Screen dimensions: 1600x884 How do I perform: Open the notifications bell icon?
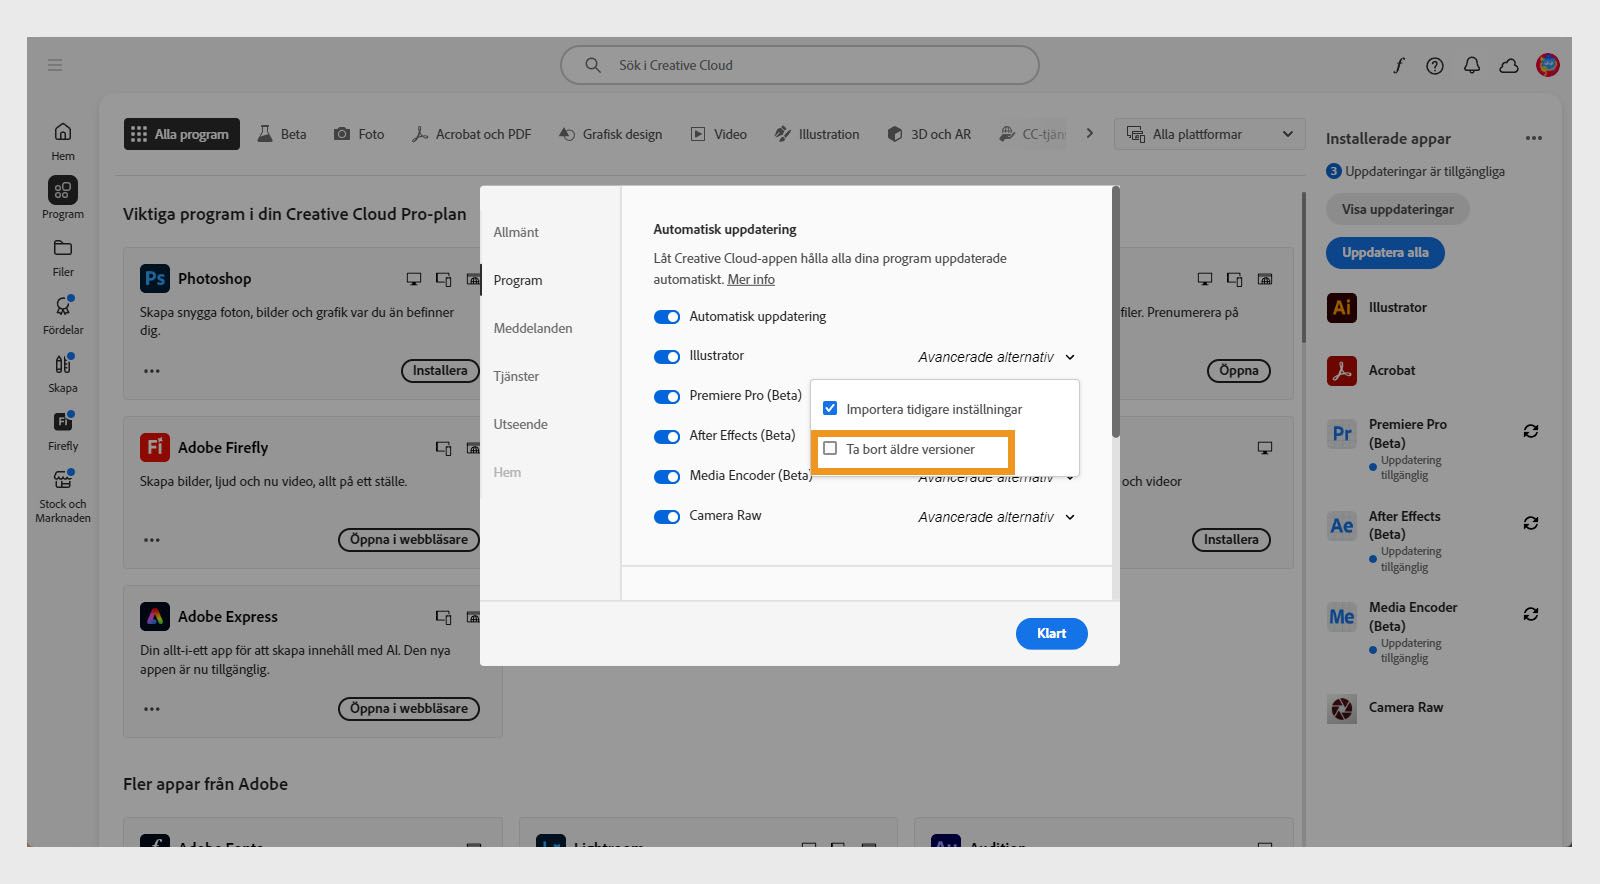(x=1472, y=65)
